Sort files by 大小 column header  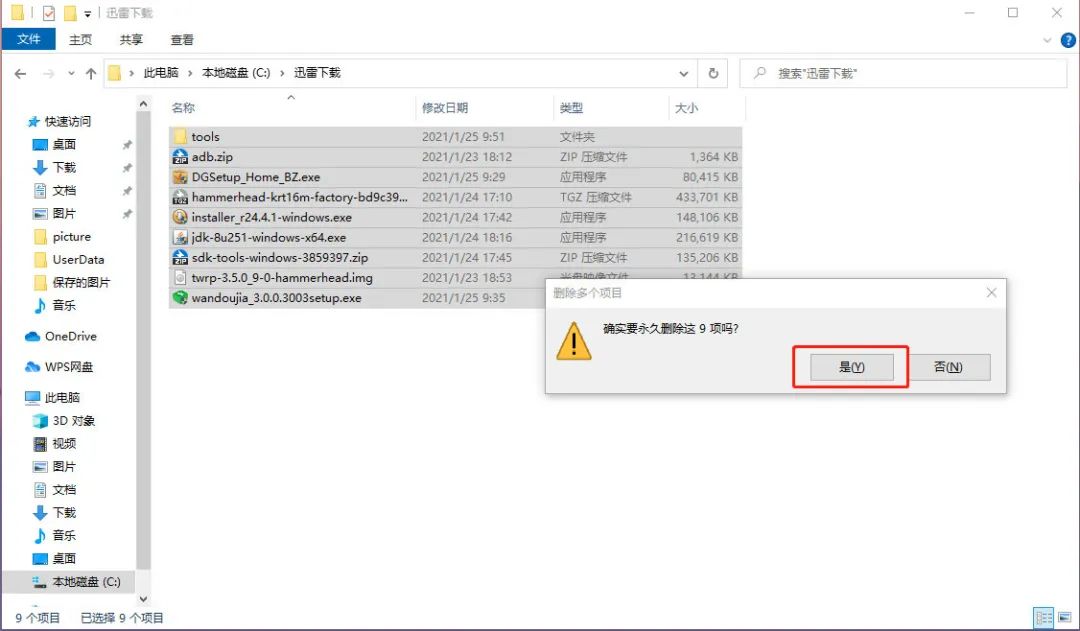[x=687, y=107]
